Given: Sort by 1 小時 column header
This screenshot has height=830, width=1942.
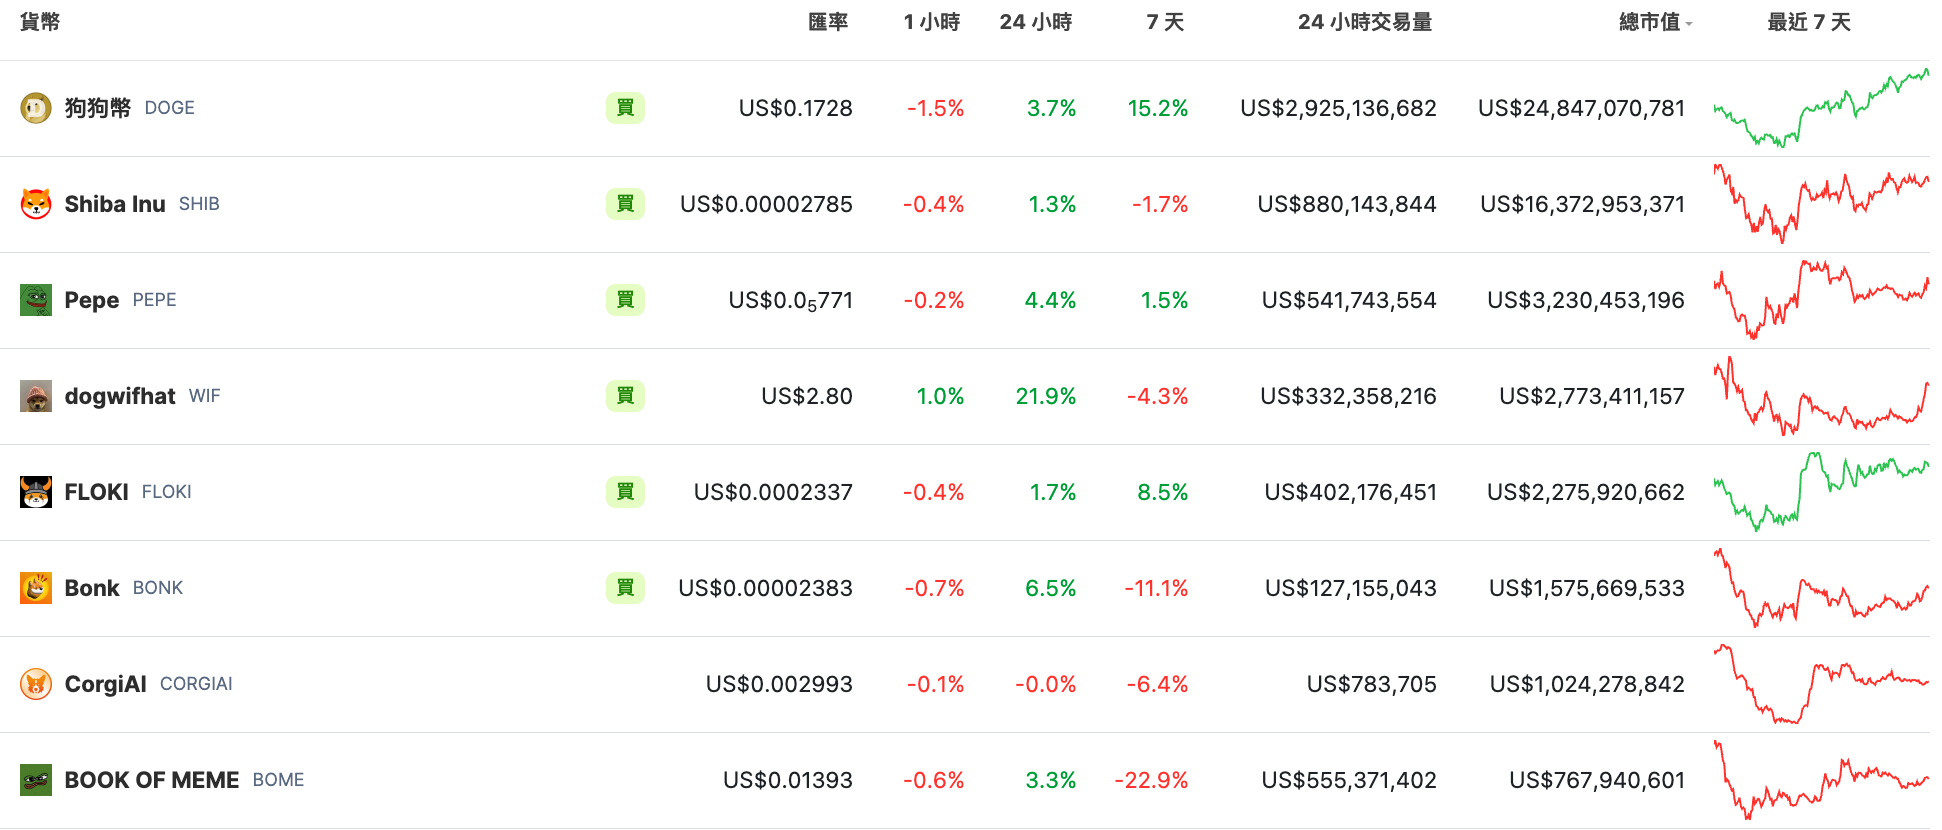Looking at the screenshot, I should (x=931, y=22).
